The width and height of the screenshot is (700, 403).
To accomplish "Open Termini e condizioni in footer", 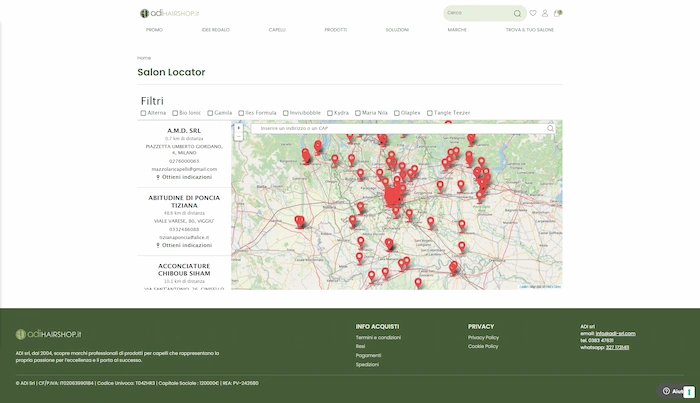I will [x=378, y=338].
